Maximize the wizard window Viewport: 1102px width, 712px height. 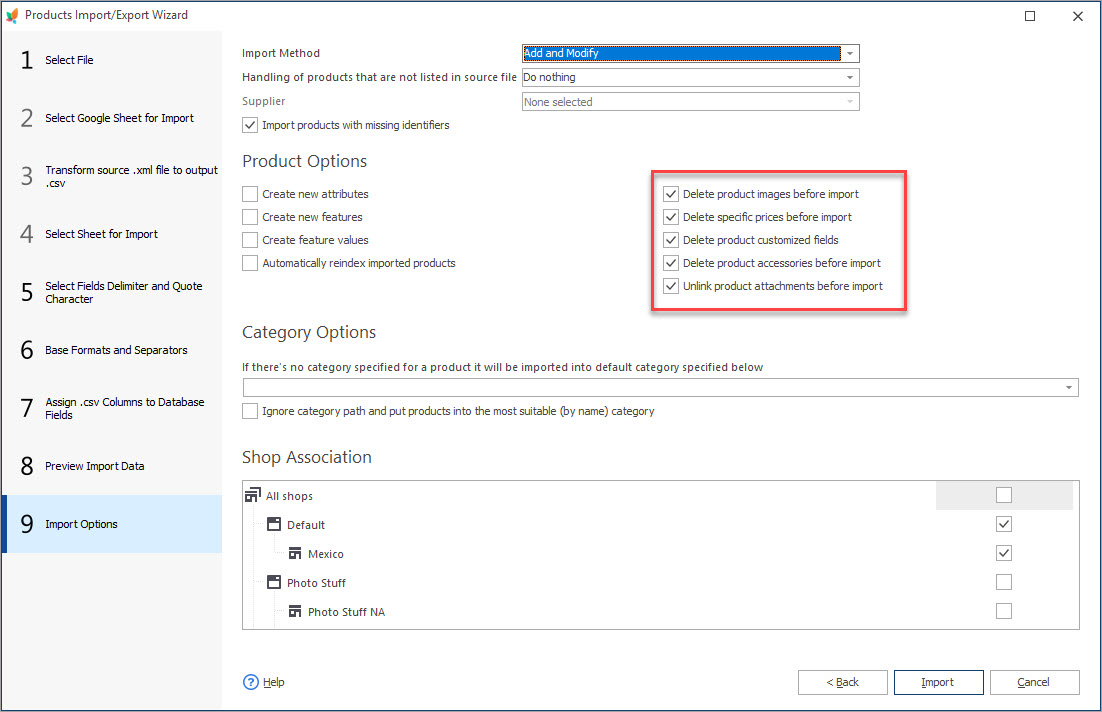pos(1030,15)
